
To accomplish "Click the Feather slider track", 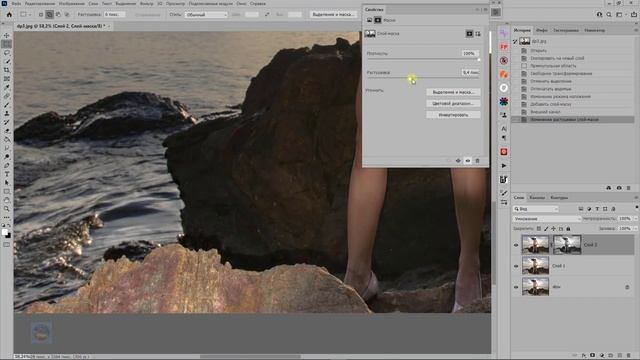I will pyautogui.click(x=423, y=78).
